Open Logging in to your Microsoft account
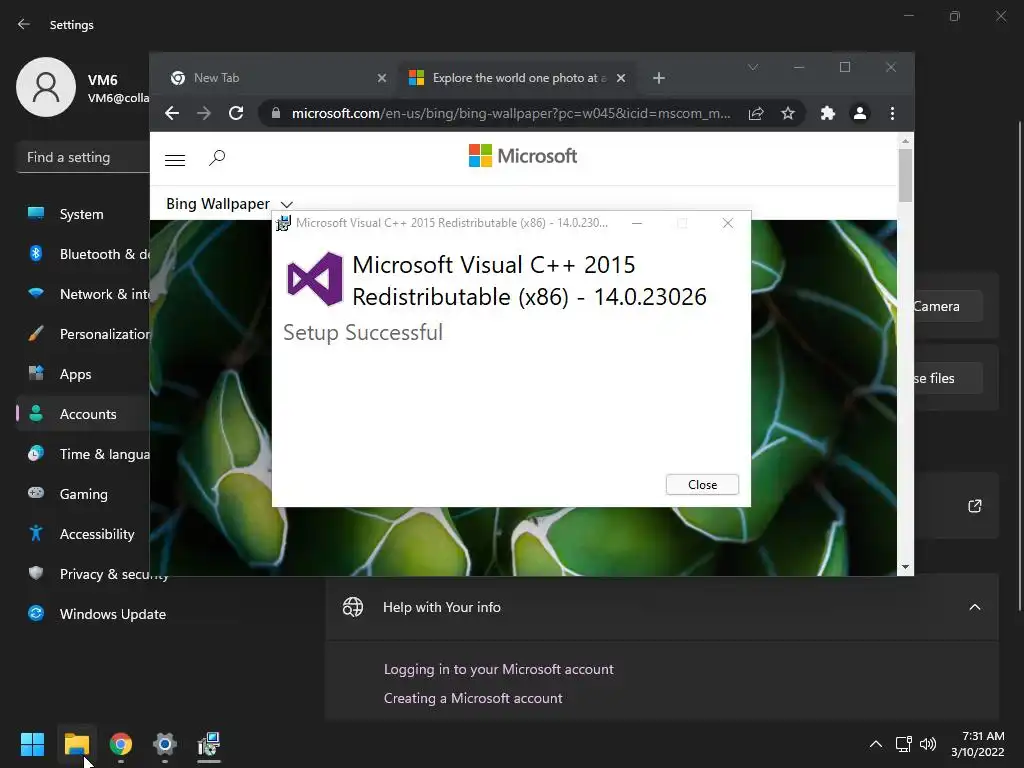 [x=498, y=669]
